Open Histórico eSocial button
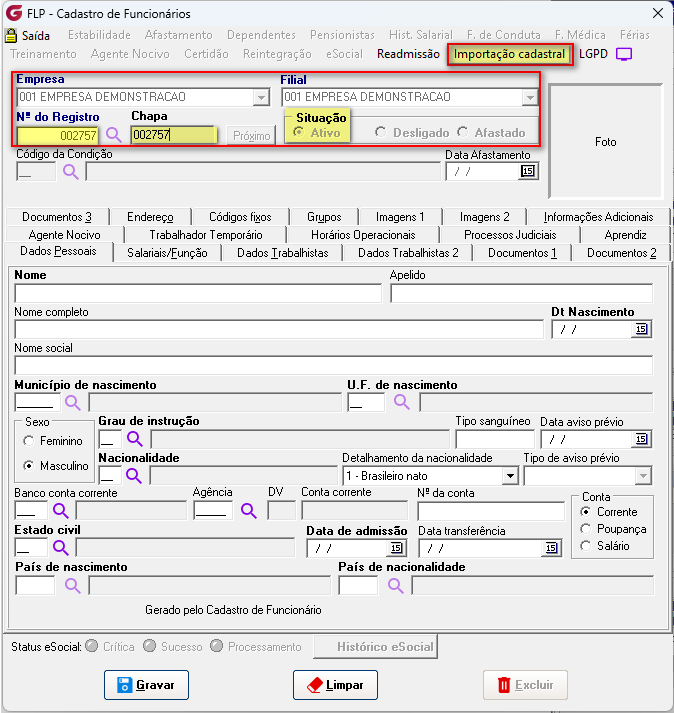 click(x=376, y=647)
